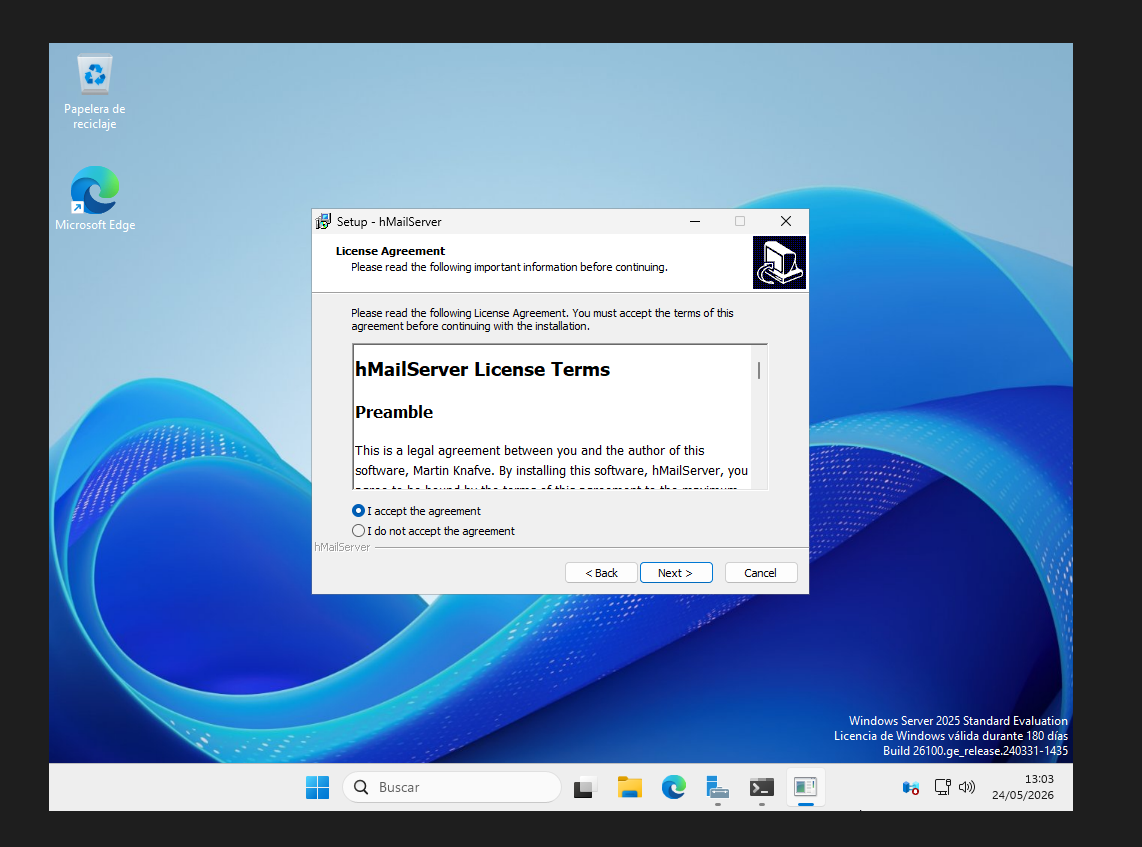Screen dimensions: 1142x847
Task: Minimize the hMailServer Setup window
Action: pos(695,221)
